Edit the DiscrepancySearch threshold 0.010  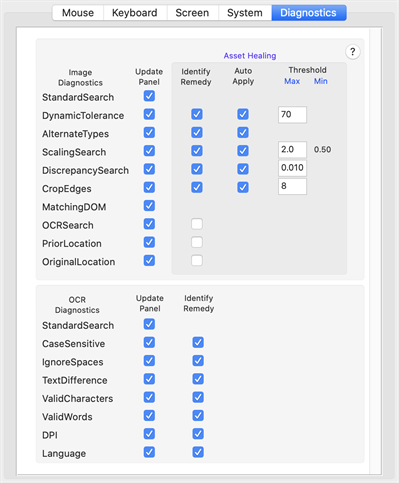point(292,168)
